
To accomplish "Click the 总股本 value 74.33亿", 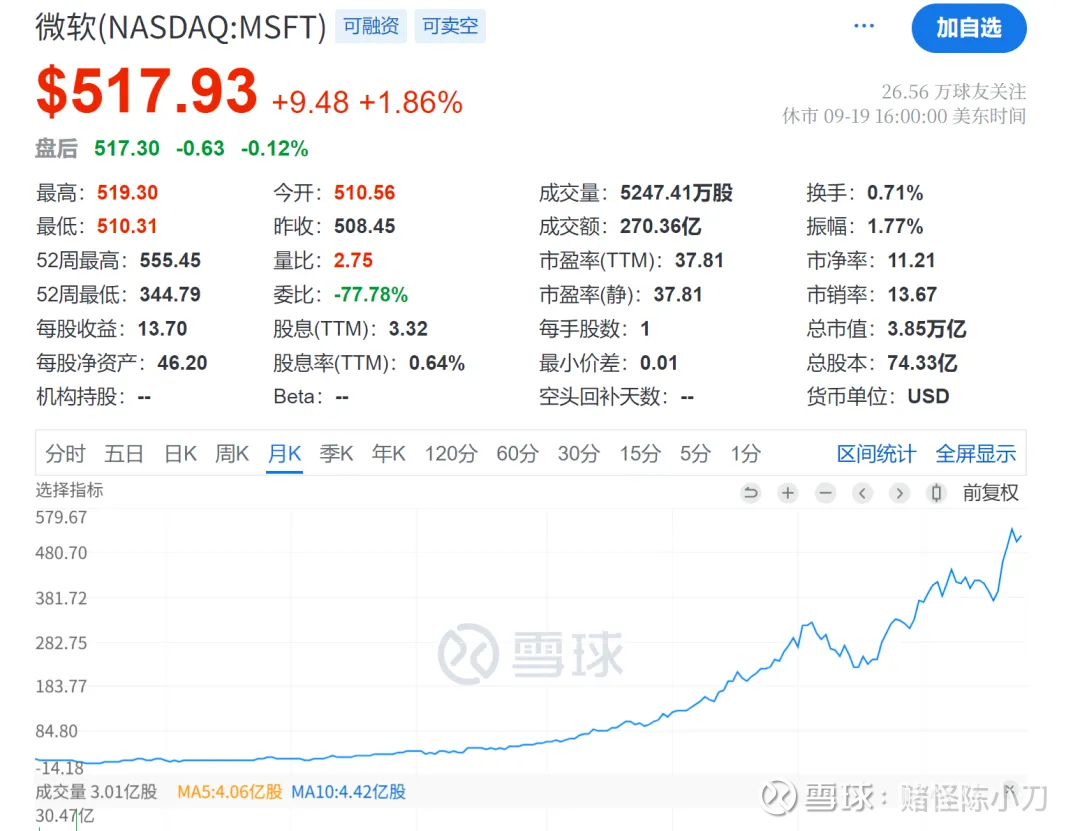I will pyautogui.click(x=922, y=362).
